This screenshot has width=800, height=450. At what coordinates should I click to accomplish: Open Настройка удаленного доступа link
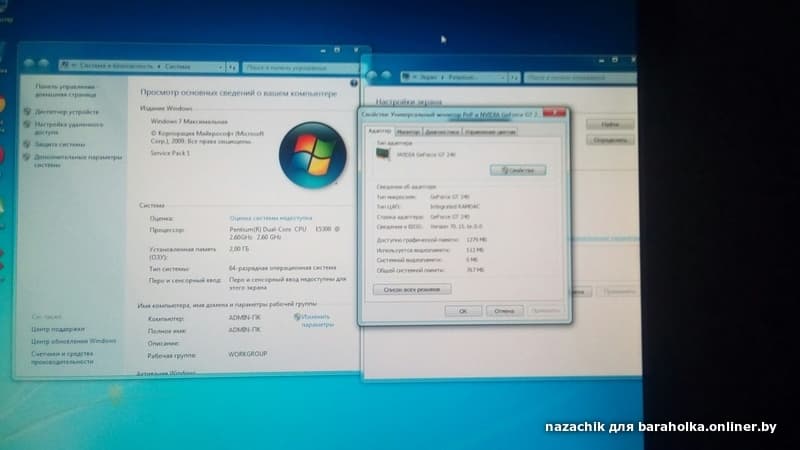pos(68,128)
